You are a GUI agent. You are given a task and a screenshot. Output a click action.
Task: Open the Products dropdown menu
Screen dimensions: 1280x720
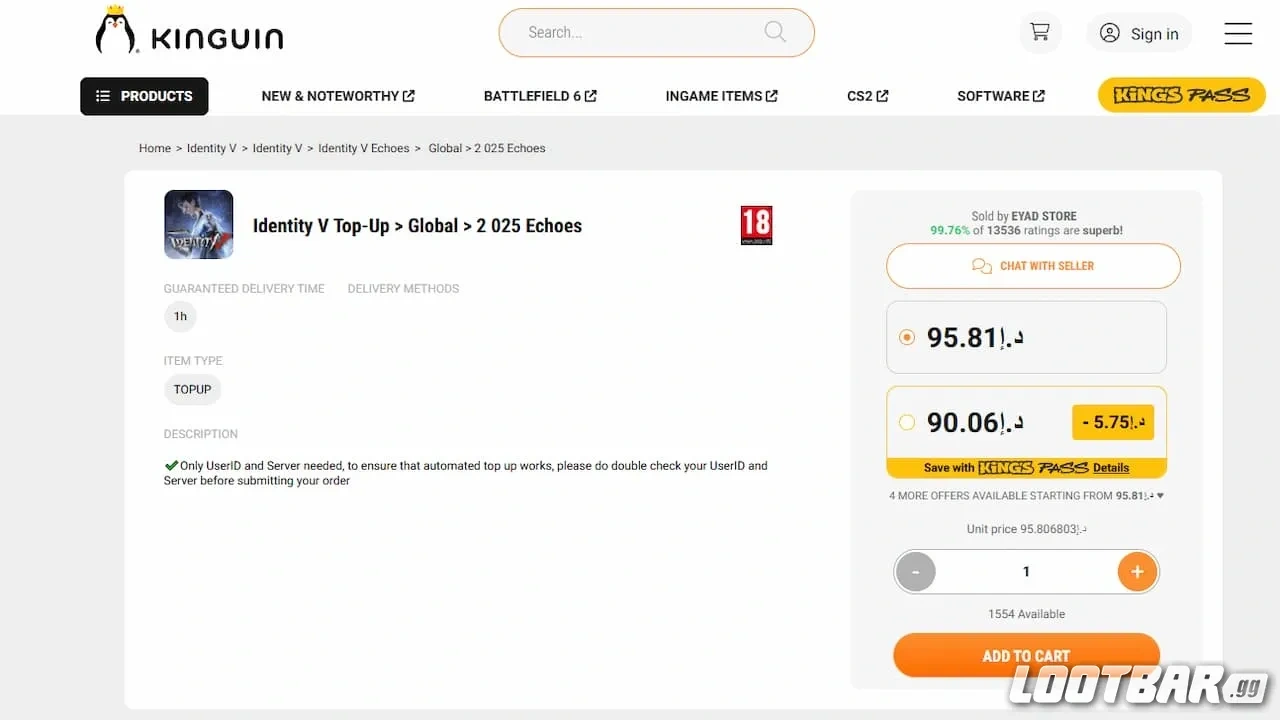144,96
